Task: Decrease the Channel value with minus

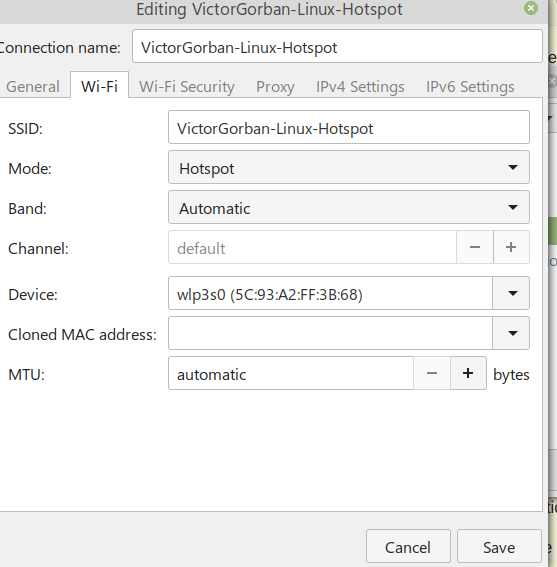Action: [x=475, y=247]
